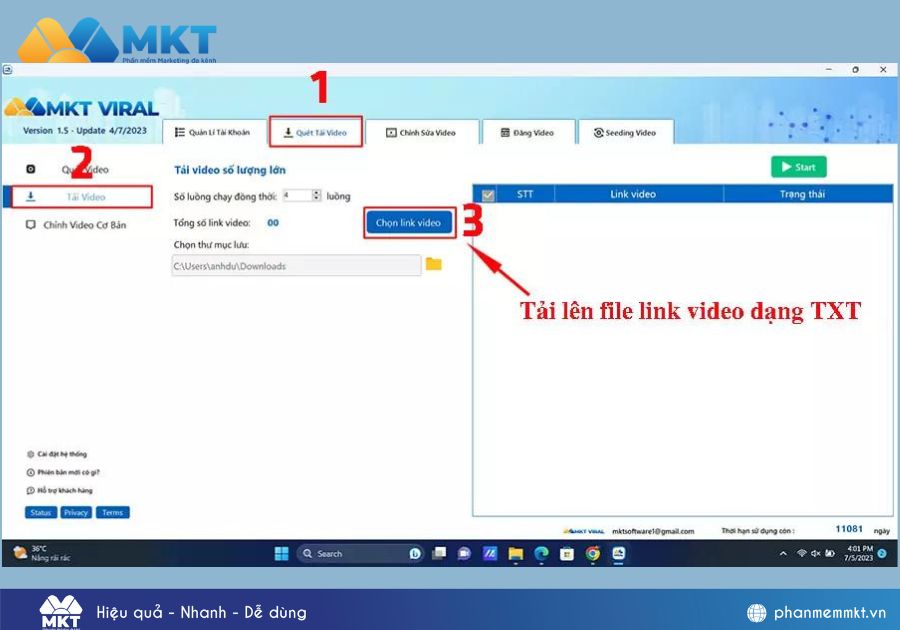Open folder browse icon for save path
Viewport: 900px width, 630px height.
(433, 265)
